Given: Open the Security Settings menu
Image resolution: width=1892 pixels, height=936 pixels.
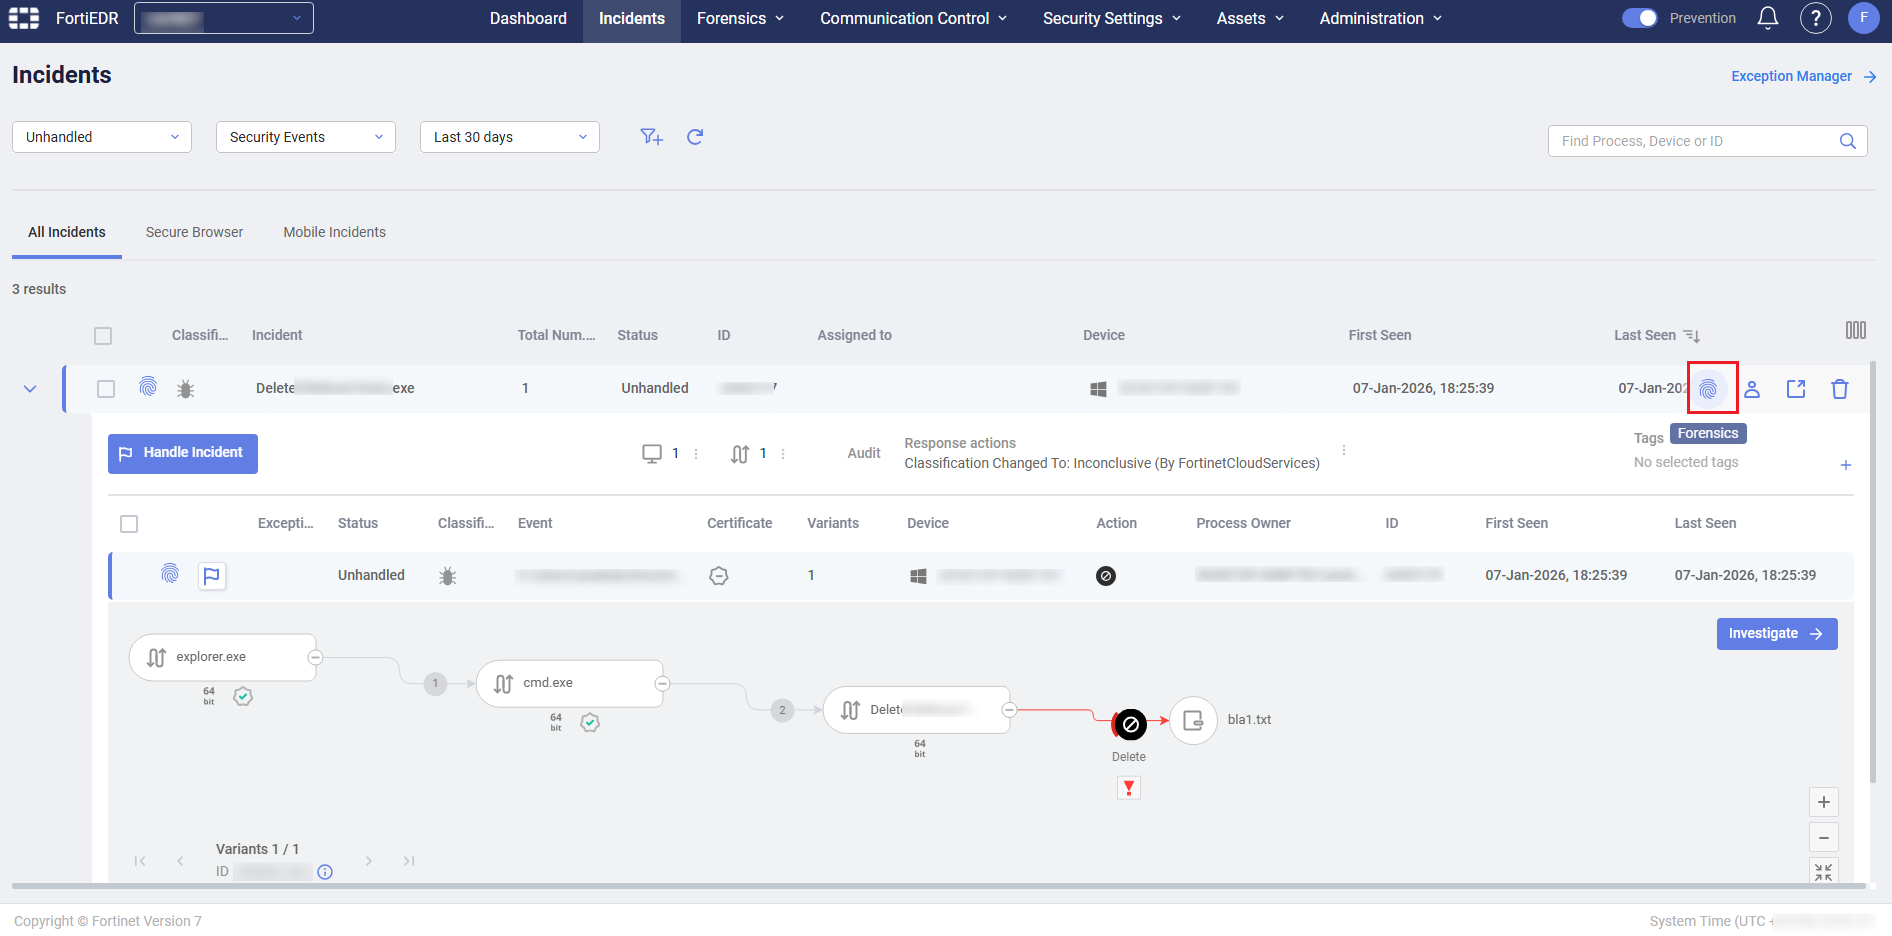Looking at the screenshot, I should (1111, 18).
